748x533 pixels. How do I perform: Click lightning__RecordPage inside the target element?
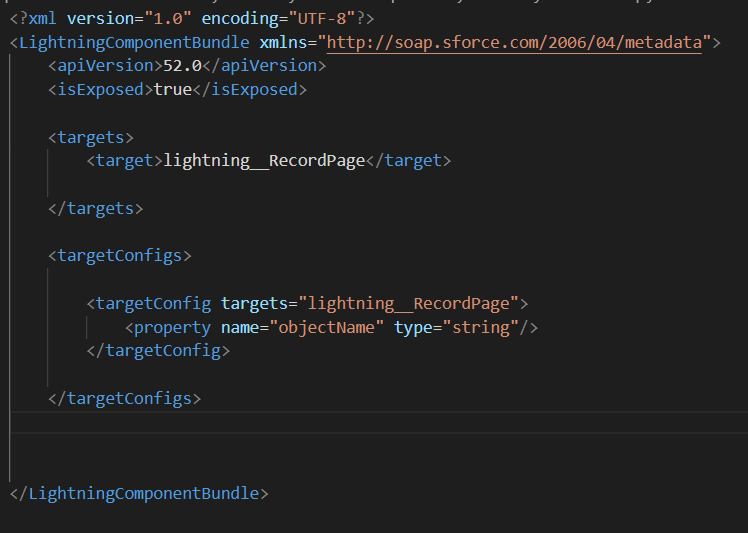(264, 161)
